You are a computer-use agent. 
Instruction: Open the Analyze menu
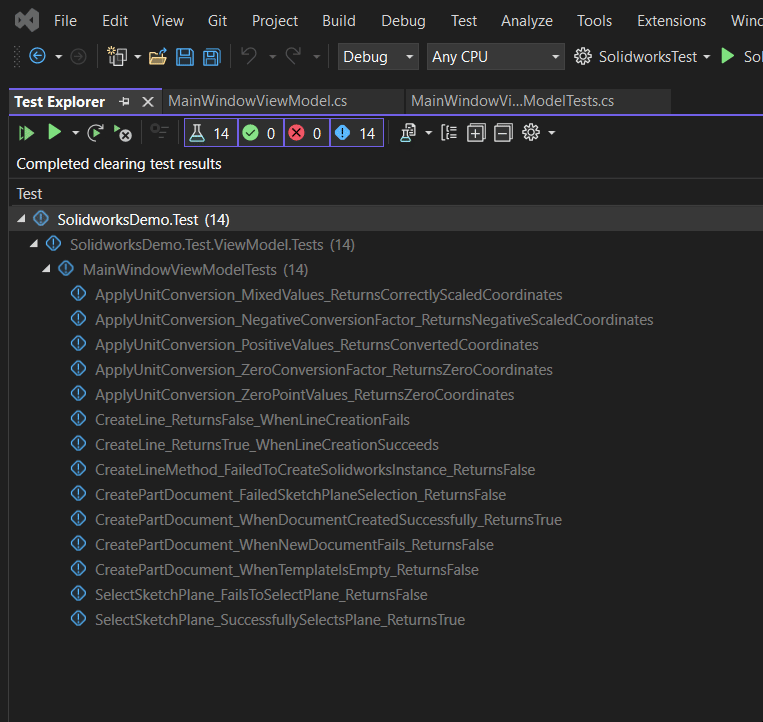pyautogui.click(x=527, y=21)
